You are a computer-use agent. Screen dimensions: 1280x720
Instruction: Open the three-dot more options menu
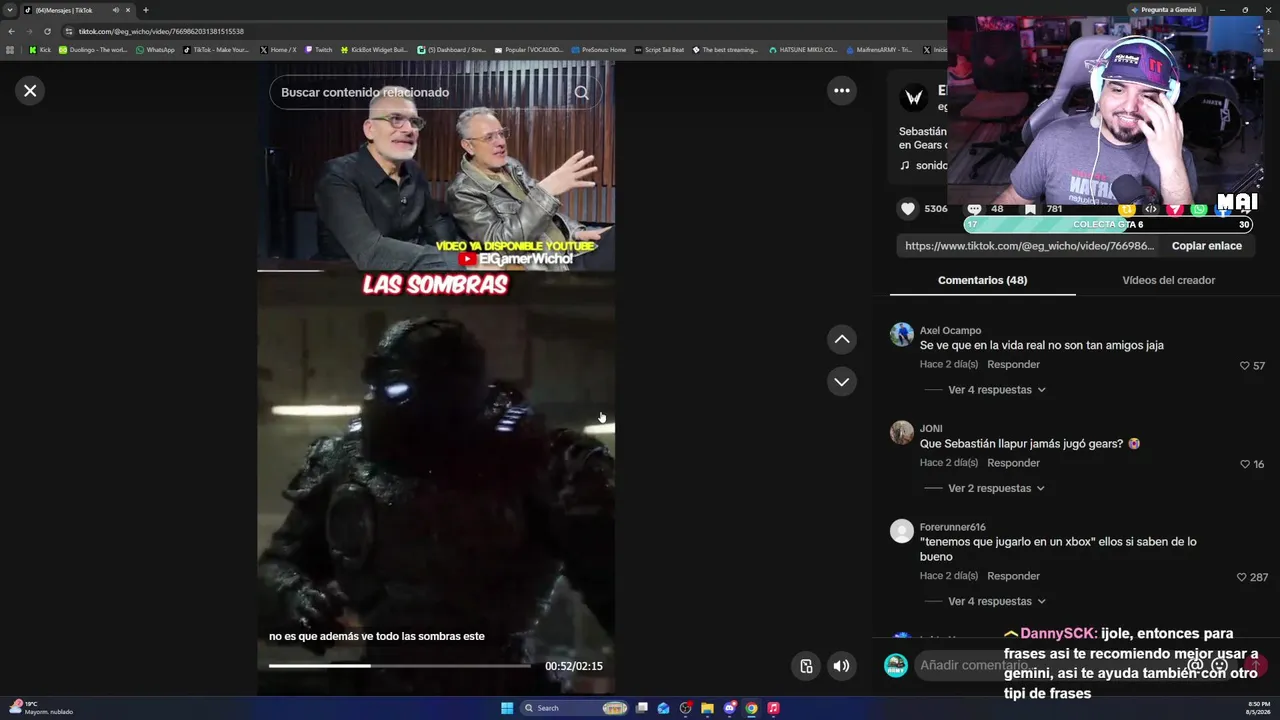tap(842, 91)
